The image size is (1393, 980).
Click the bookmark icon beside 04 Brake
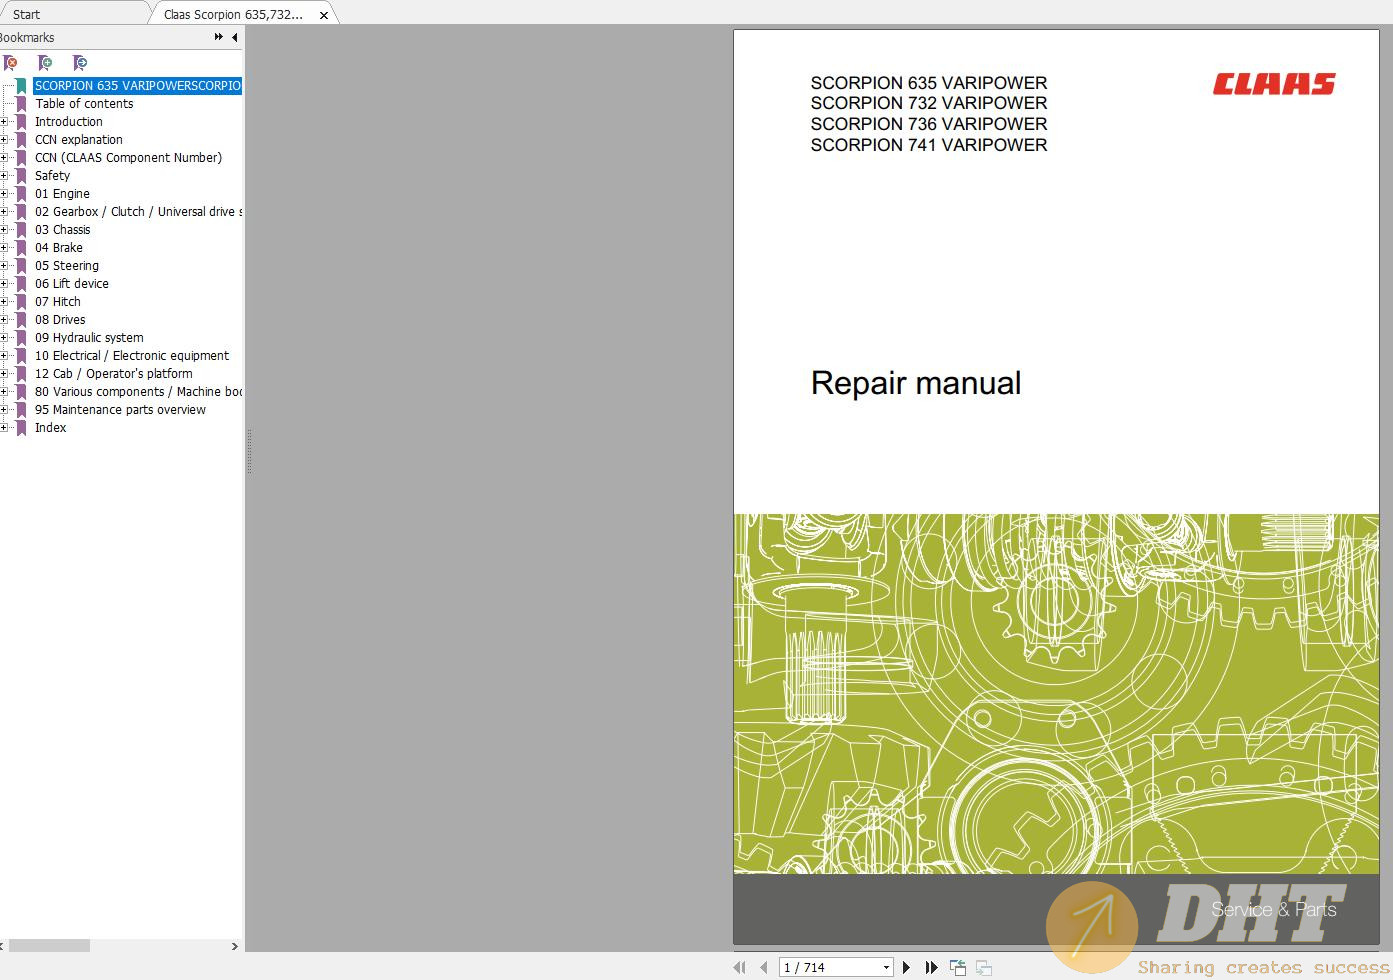(21, 248)
